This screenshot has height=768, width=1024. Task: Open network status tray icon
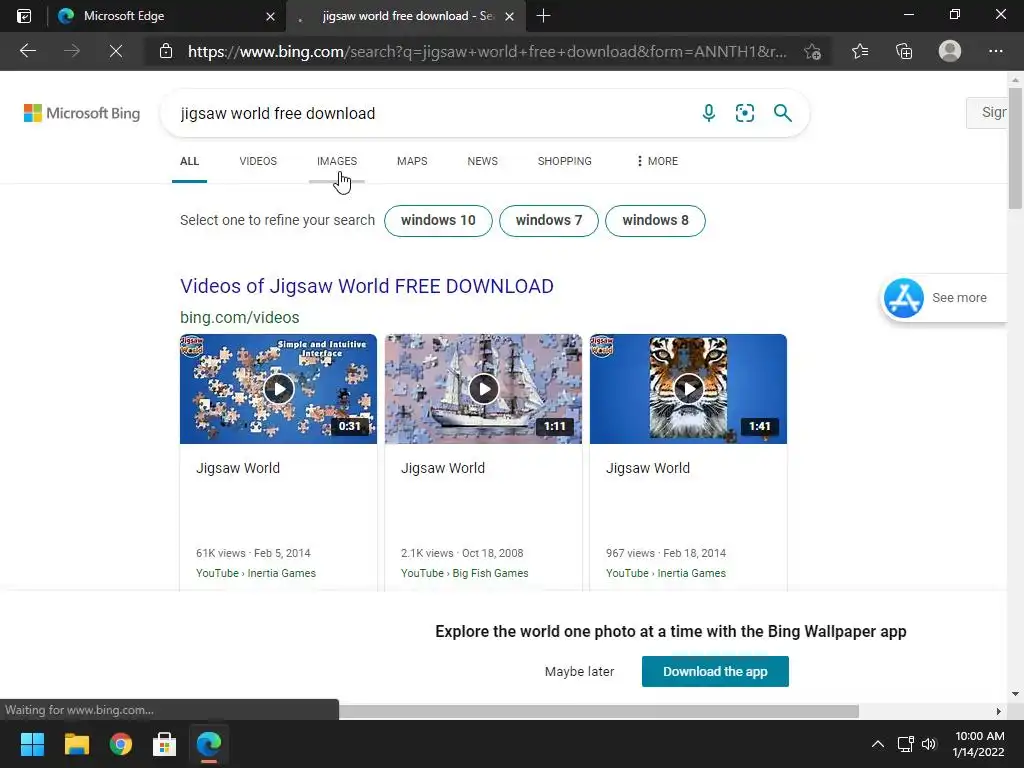905,744
